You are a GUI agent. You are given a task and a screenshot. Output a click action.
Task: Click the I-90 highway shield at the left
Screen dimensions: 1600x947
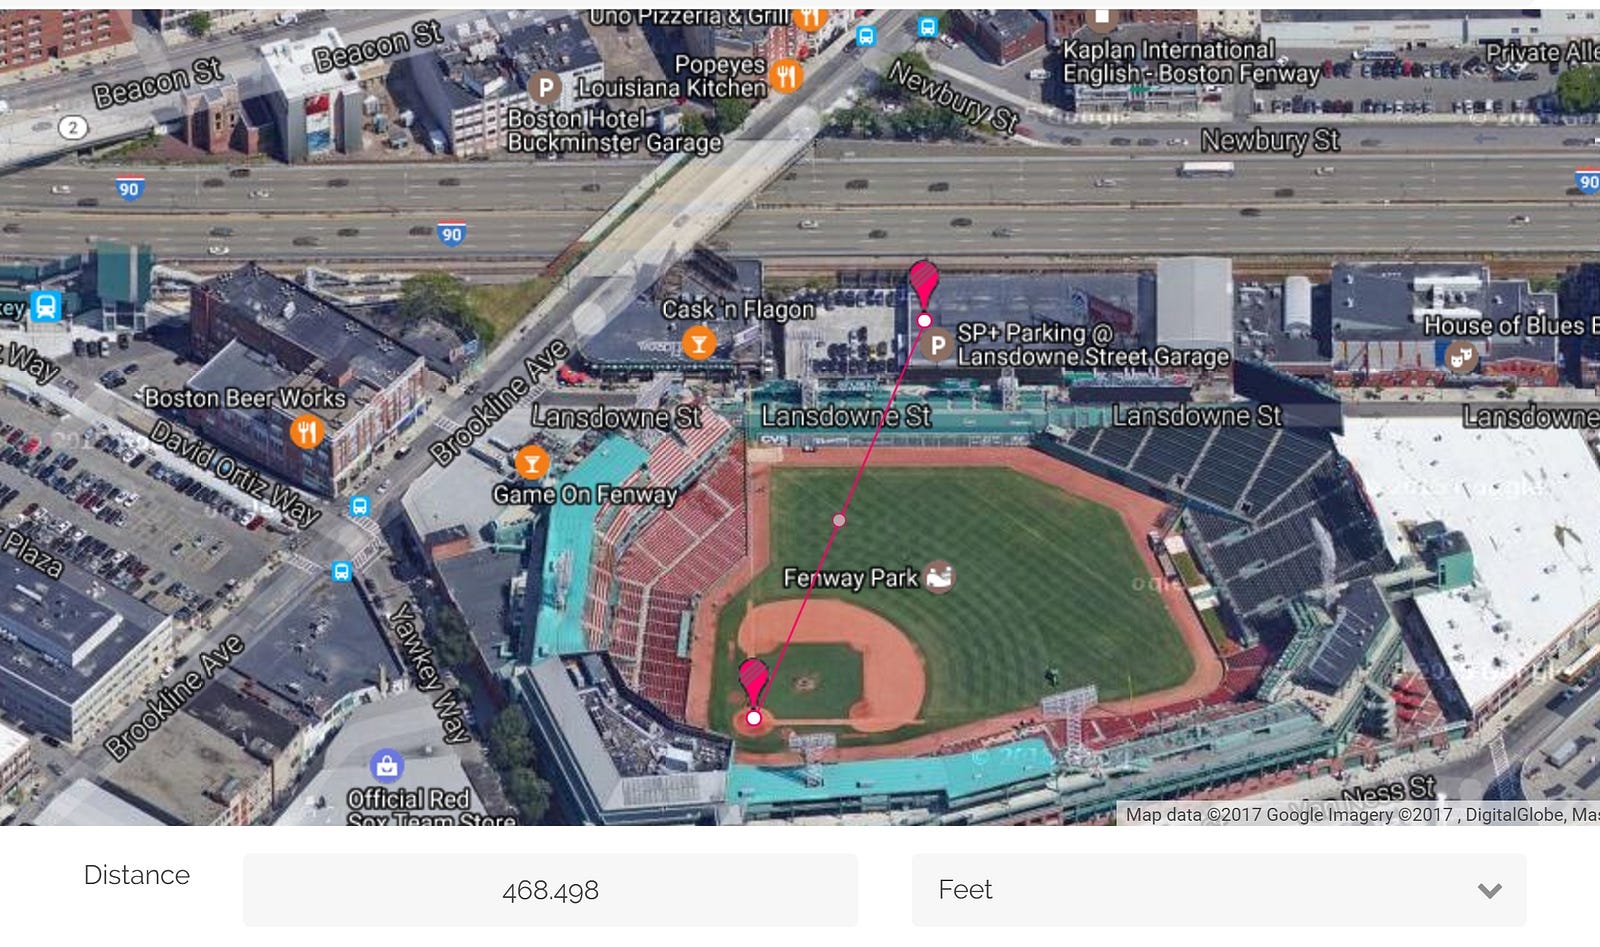point(129,188)
